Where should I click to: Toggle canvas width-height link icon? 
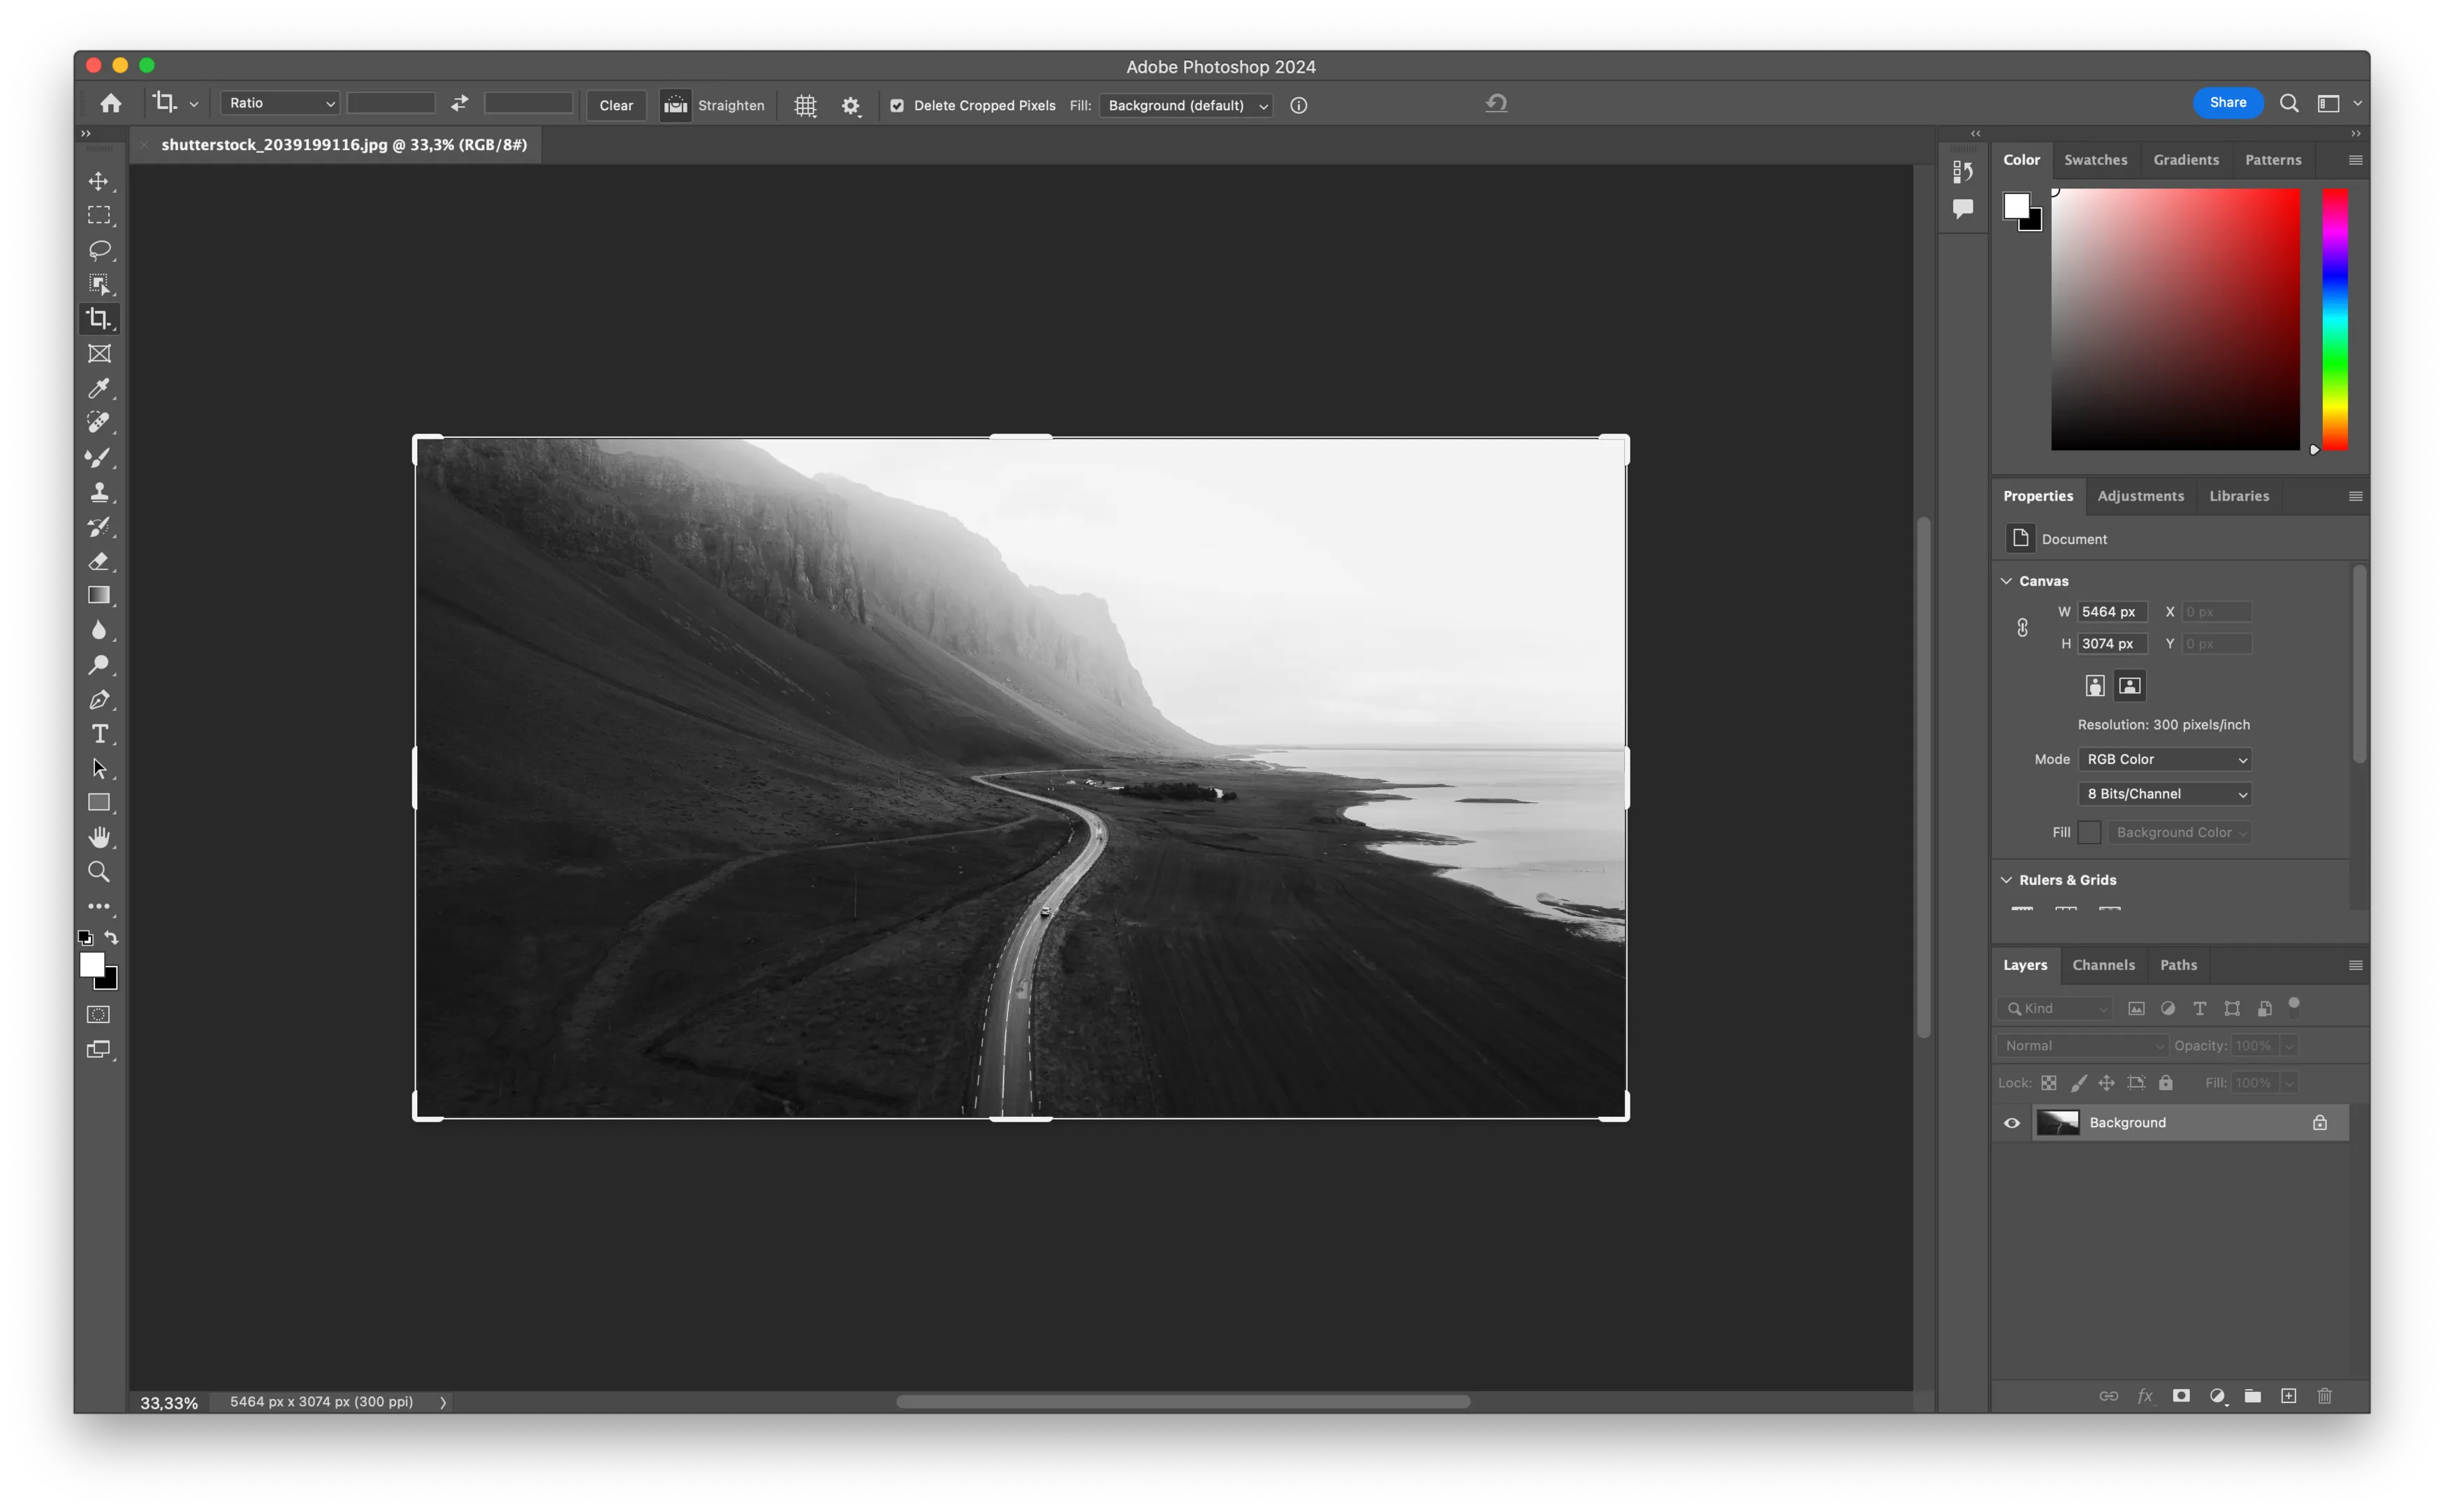click(x=2022, y=628)
